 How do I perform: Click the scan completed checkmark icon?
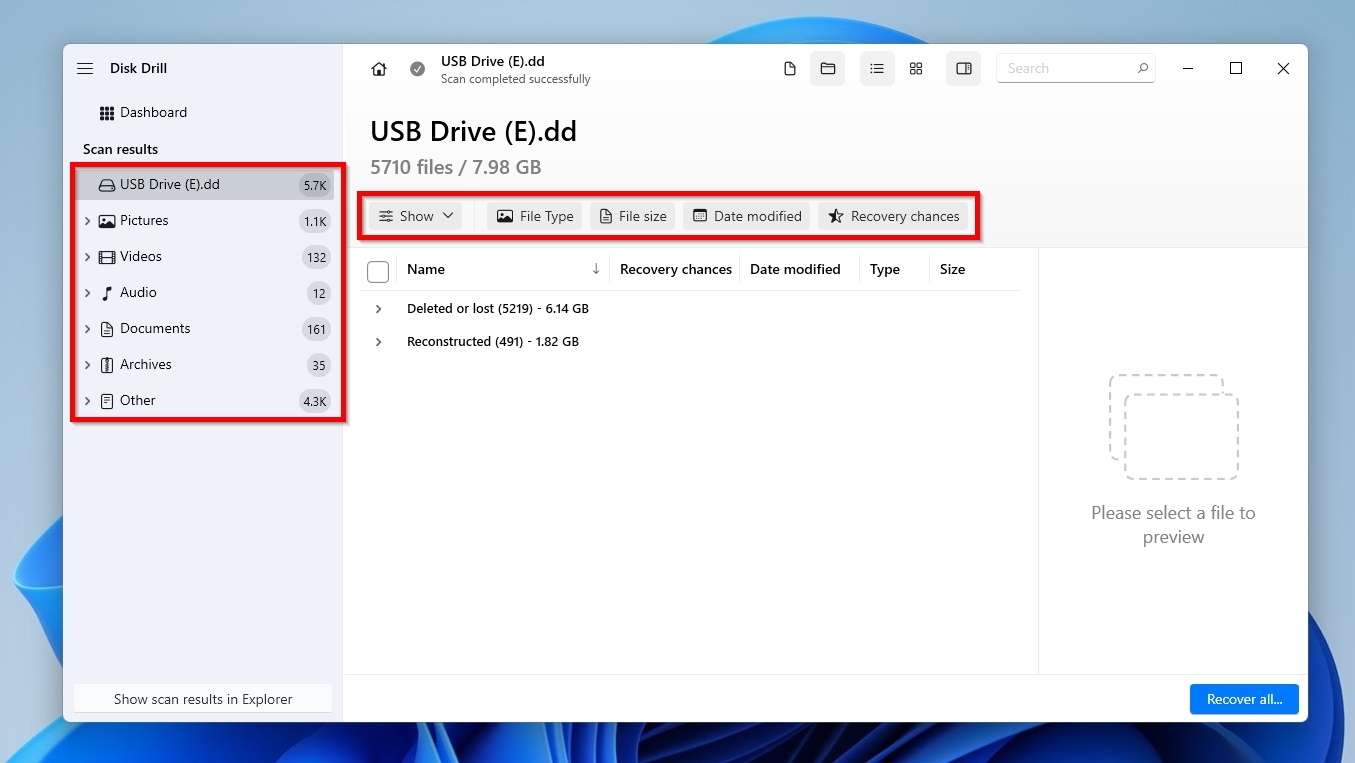click(x=417, y=69)
